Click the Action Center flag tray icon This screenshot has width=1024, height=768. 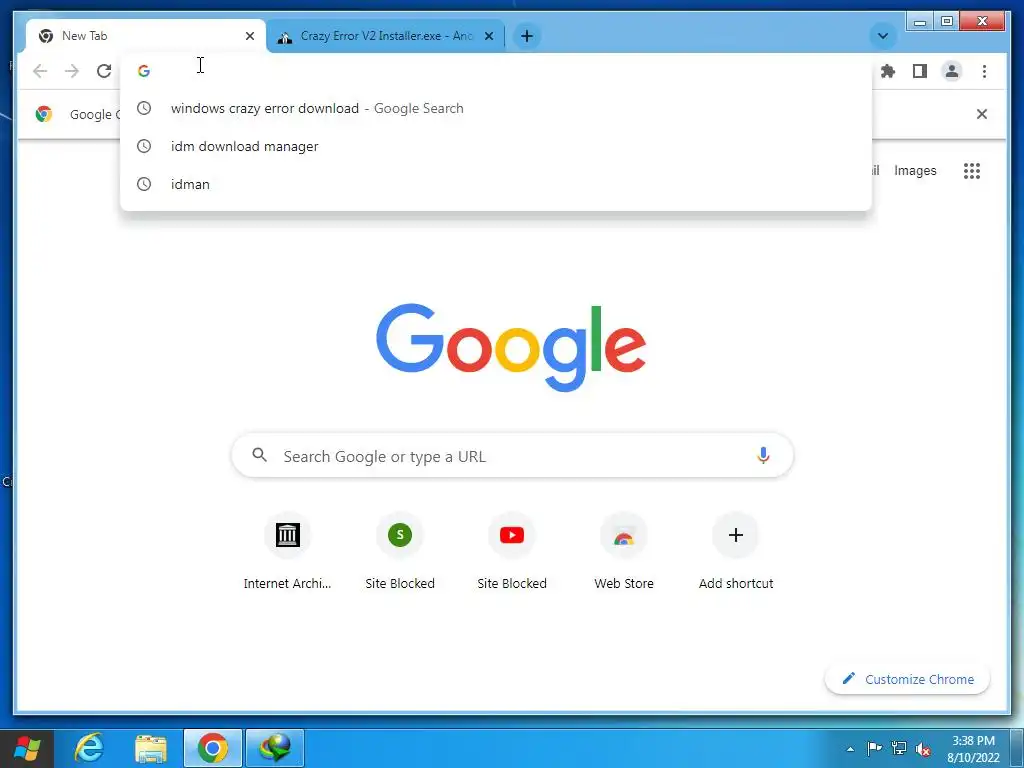pos(874,748)
